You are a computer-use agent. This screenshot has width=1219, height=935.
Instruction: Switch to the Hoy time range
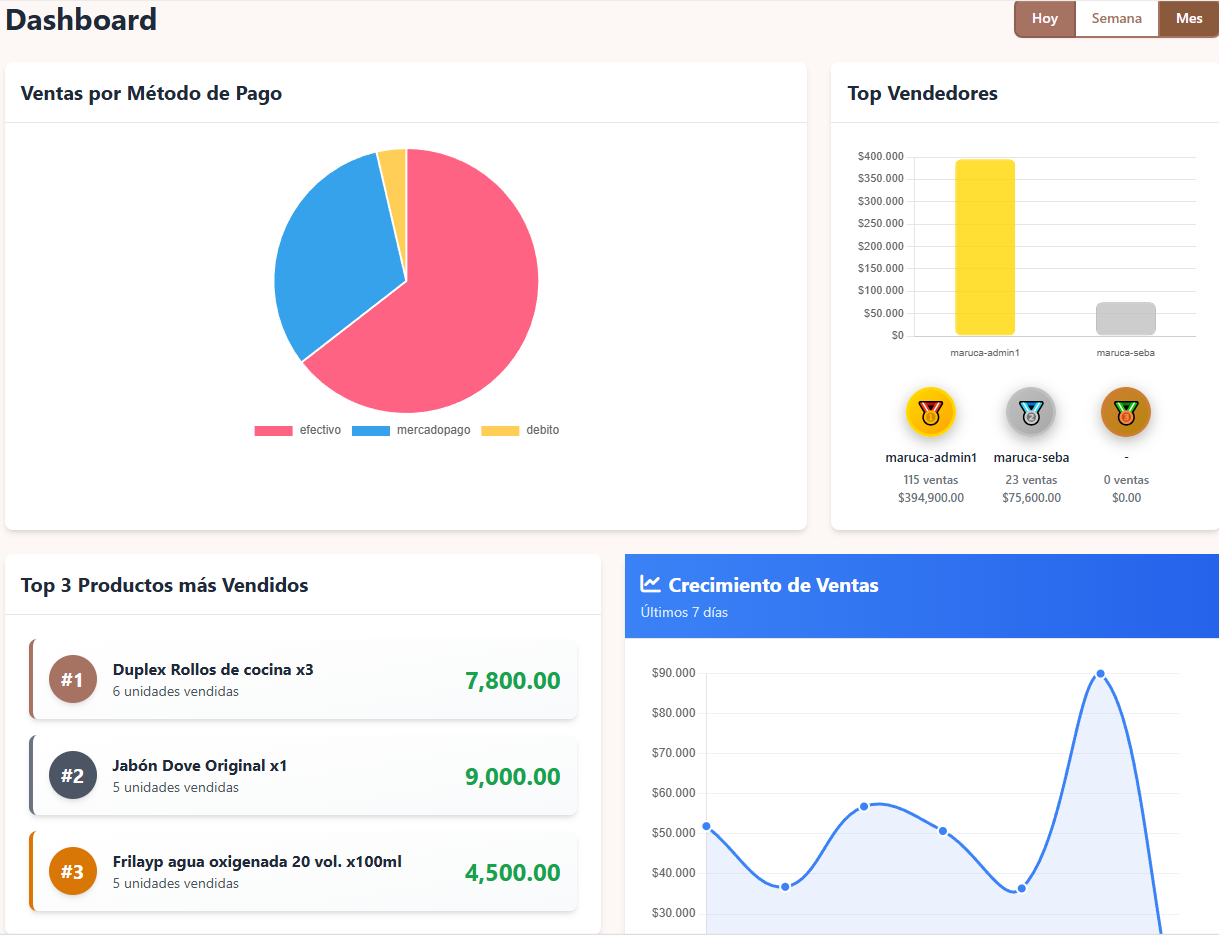(1045, 19)
